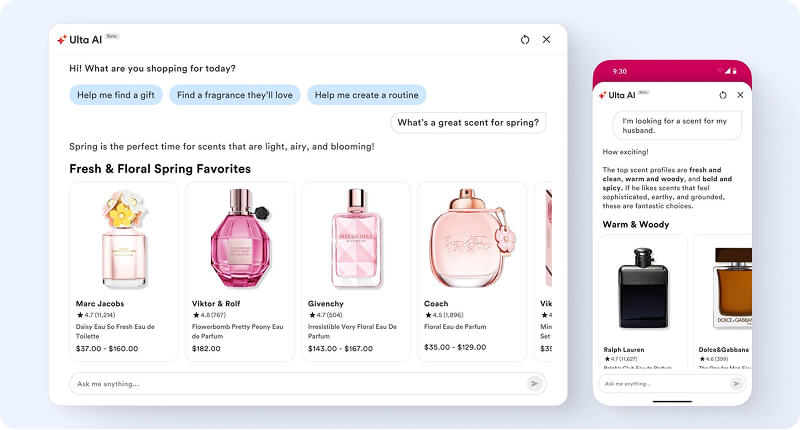Select the 'Help me find a gift' suggestion
The image size is (800, 430).
click(116, 95)
